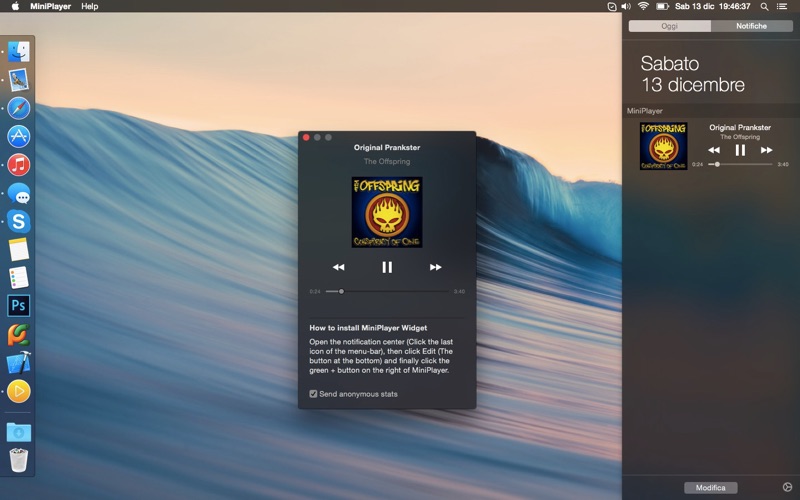The width and height of the screenshot is (800, 500).
Task: Click the battery status icon
Action: pos(662,6)
